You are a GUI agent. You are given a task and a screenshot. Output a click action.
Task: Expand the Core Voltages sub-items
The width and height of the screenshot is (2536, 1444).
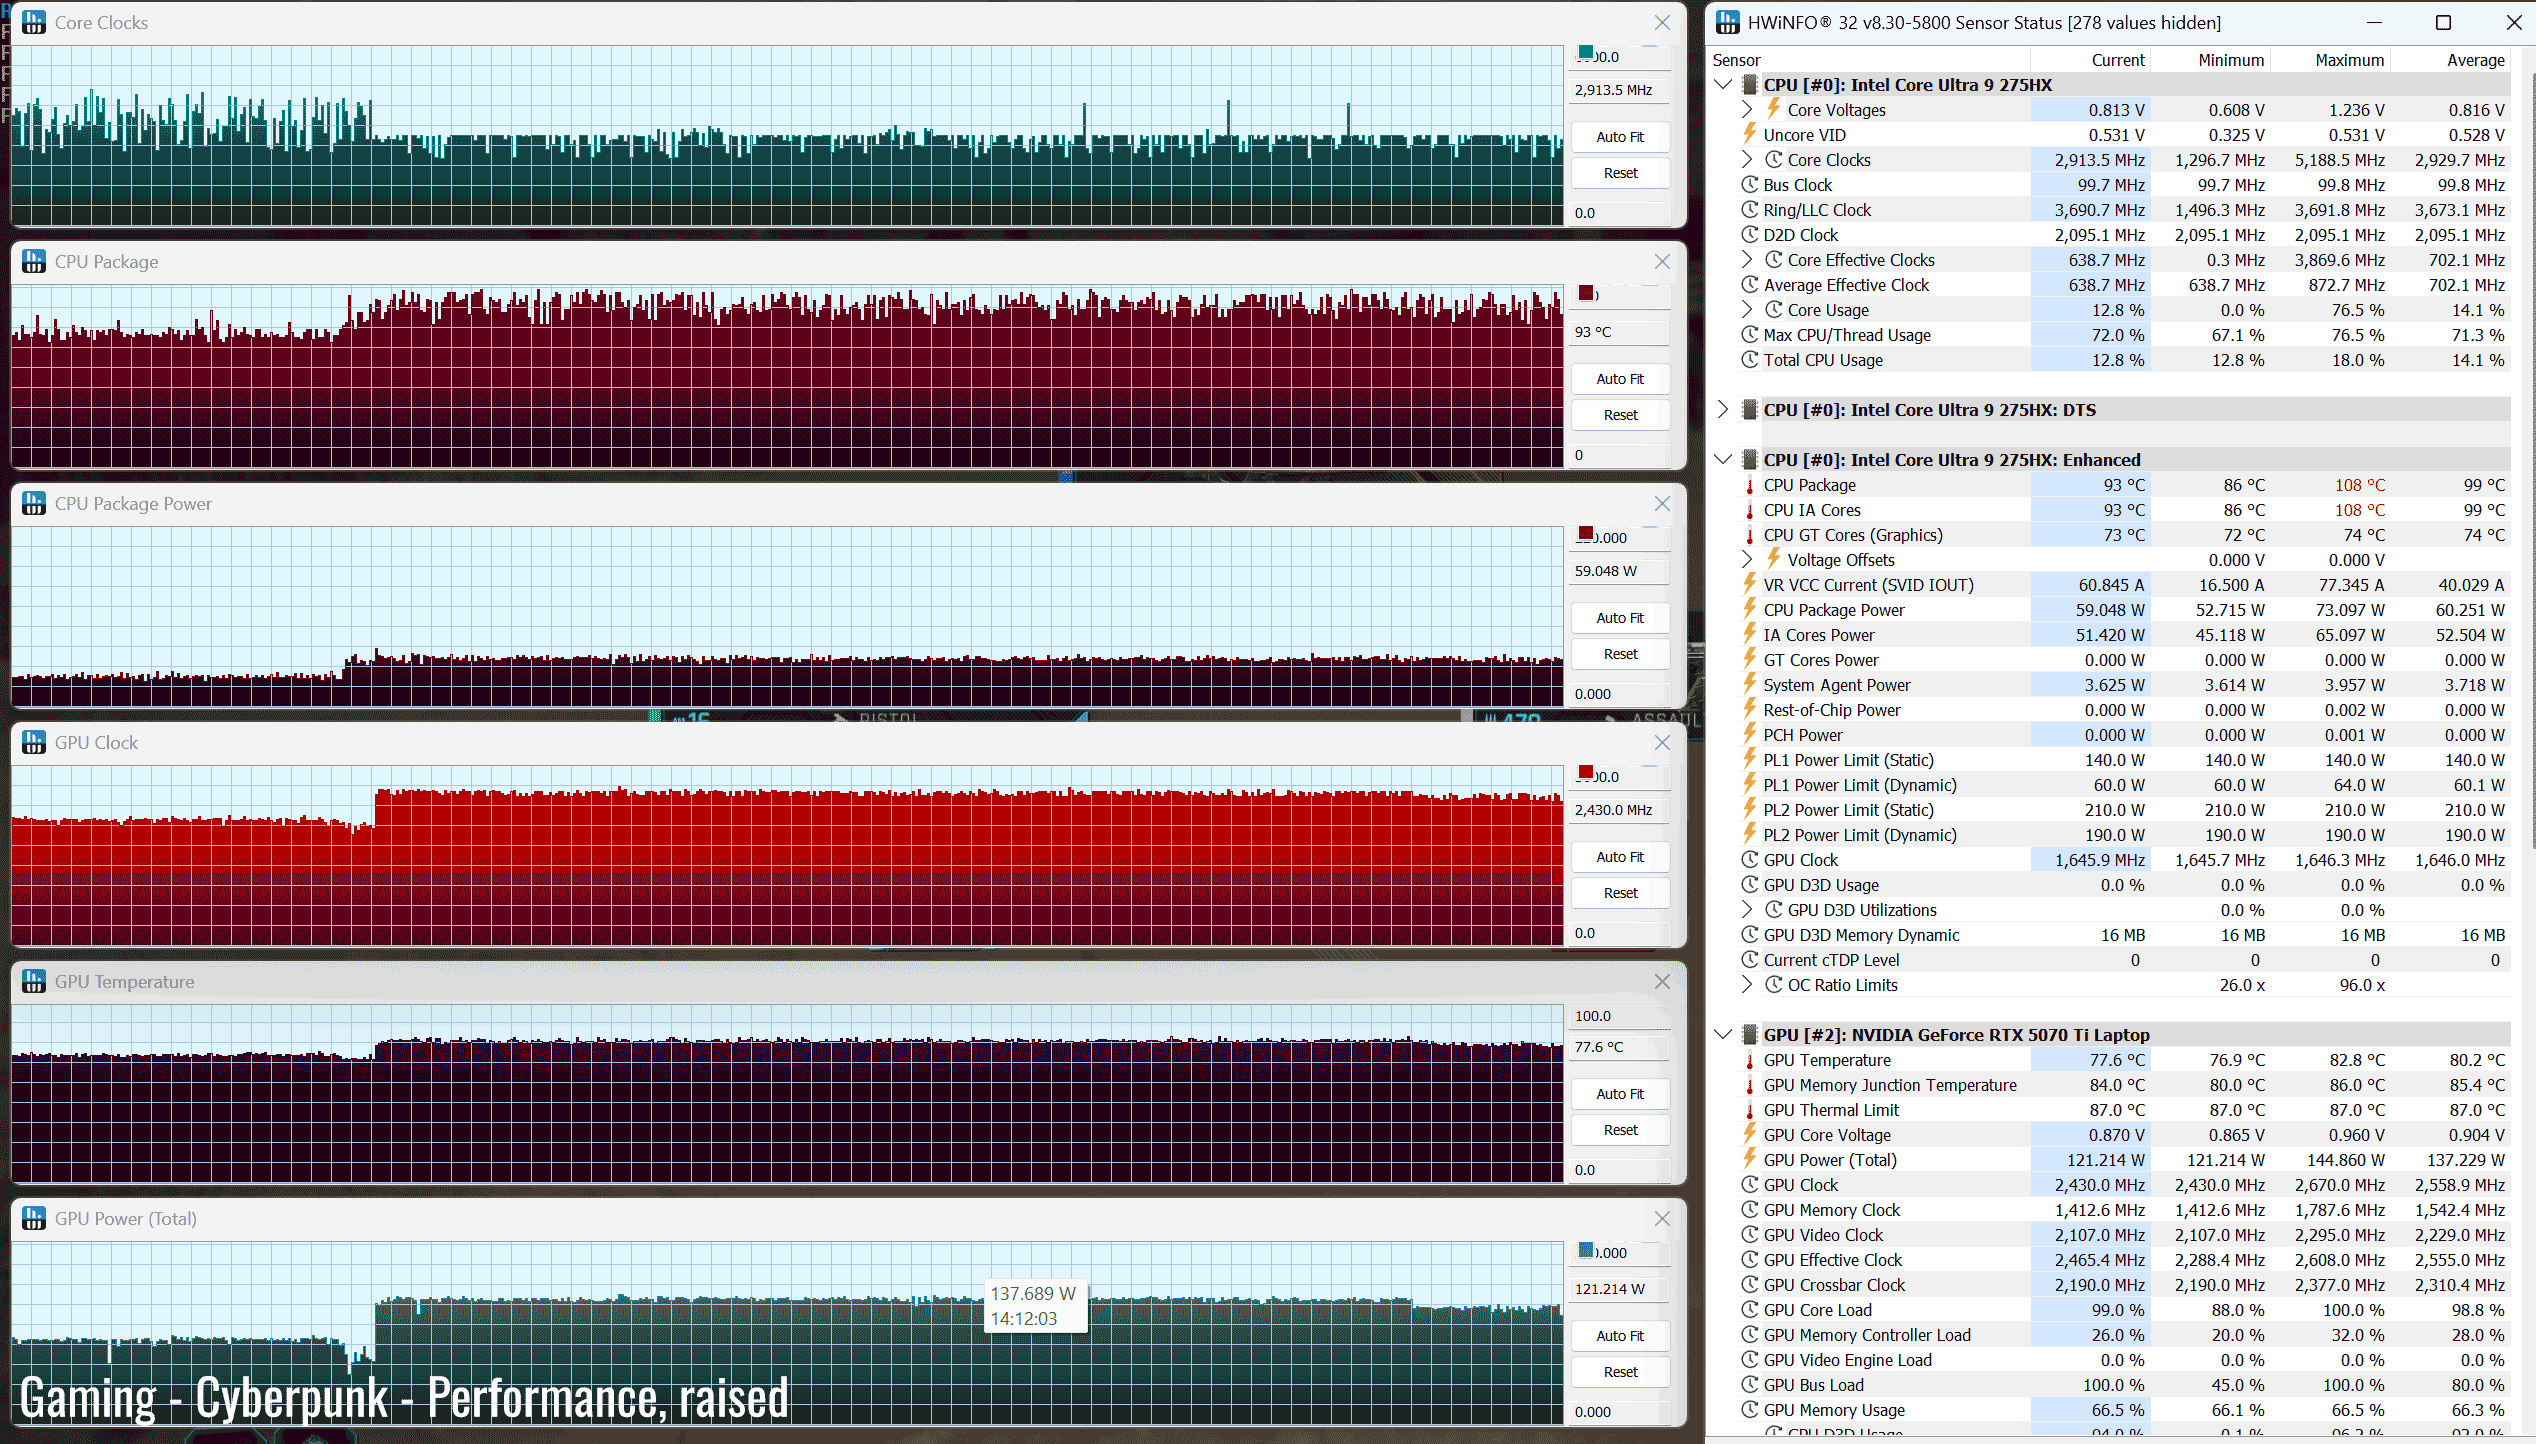tap(1746, 110)
